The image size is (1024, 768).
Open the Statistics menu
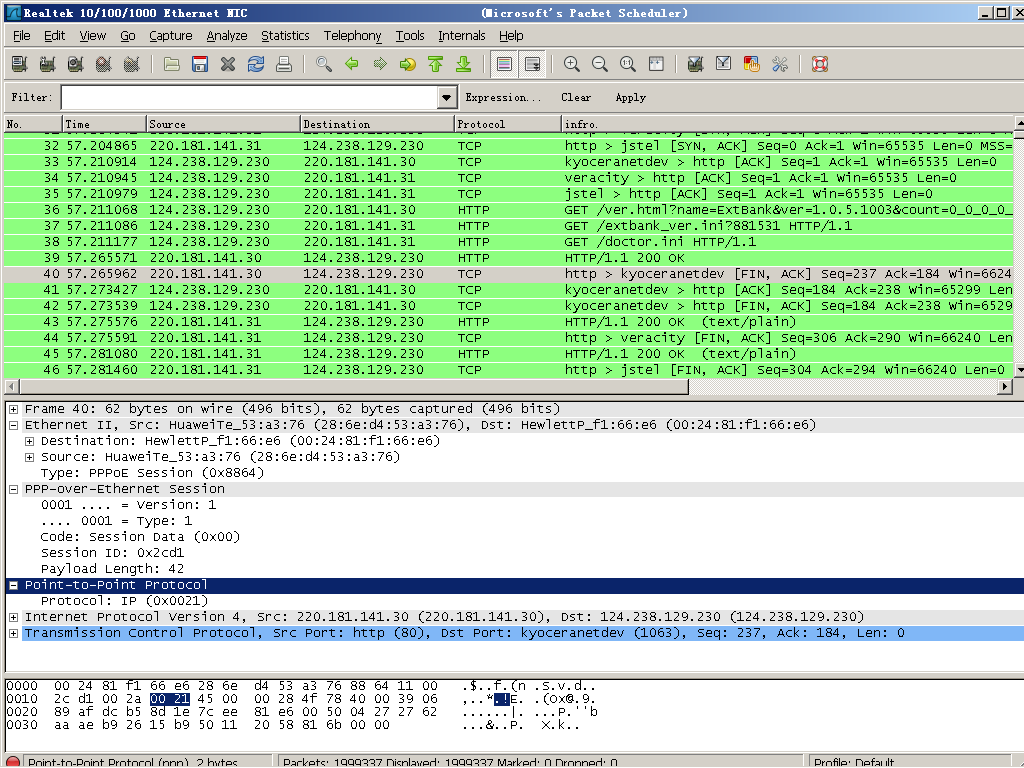(285, 36)
